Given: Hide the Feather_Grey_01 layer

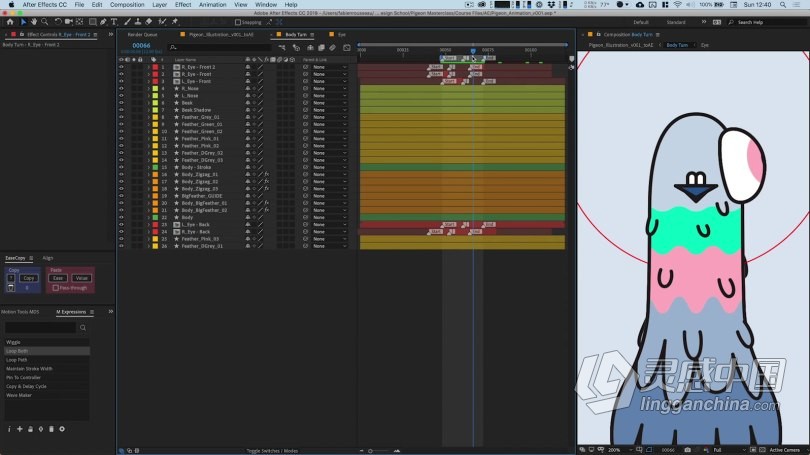Looking at the screenshot, I should [x=121, y=117].
